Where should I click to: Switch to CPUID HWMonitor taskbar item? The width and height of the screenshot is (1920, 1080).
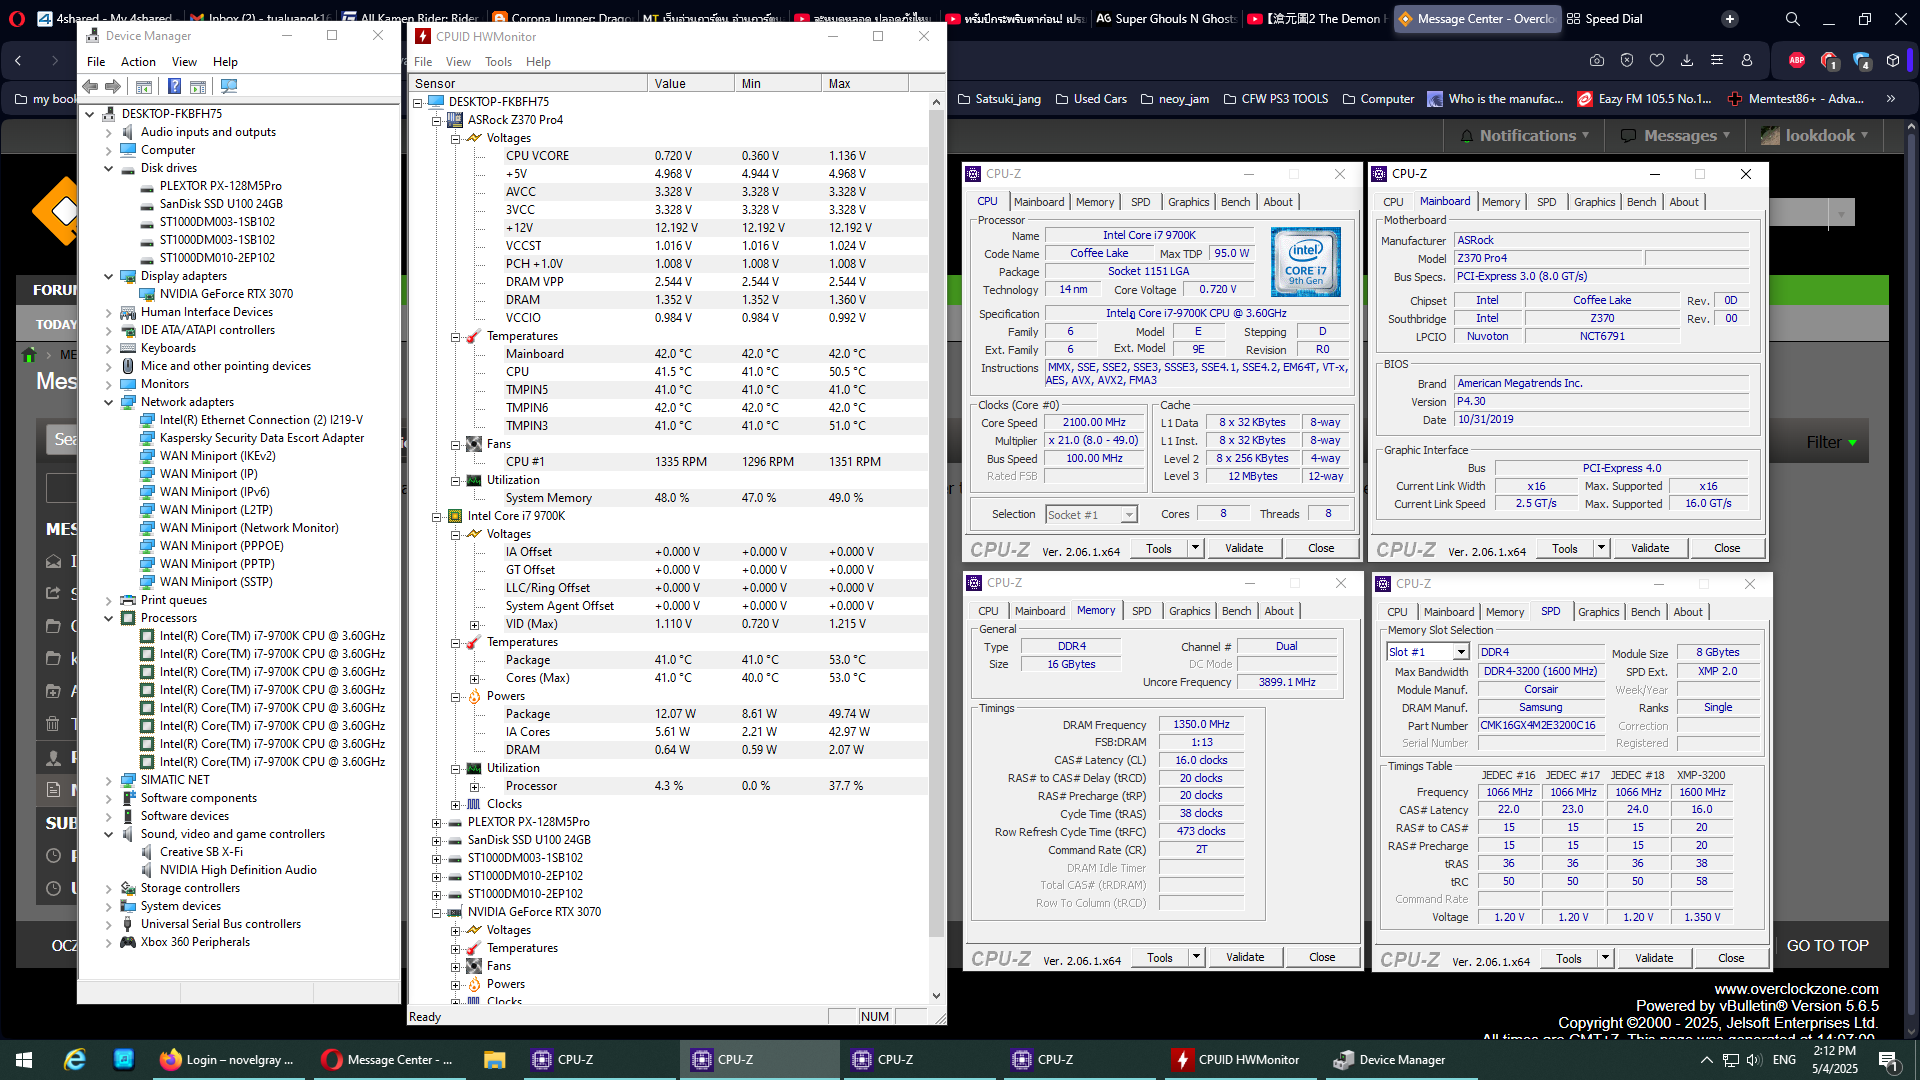(1238, 1060)
